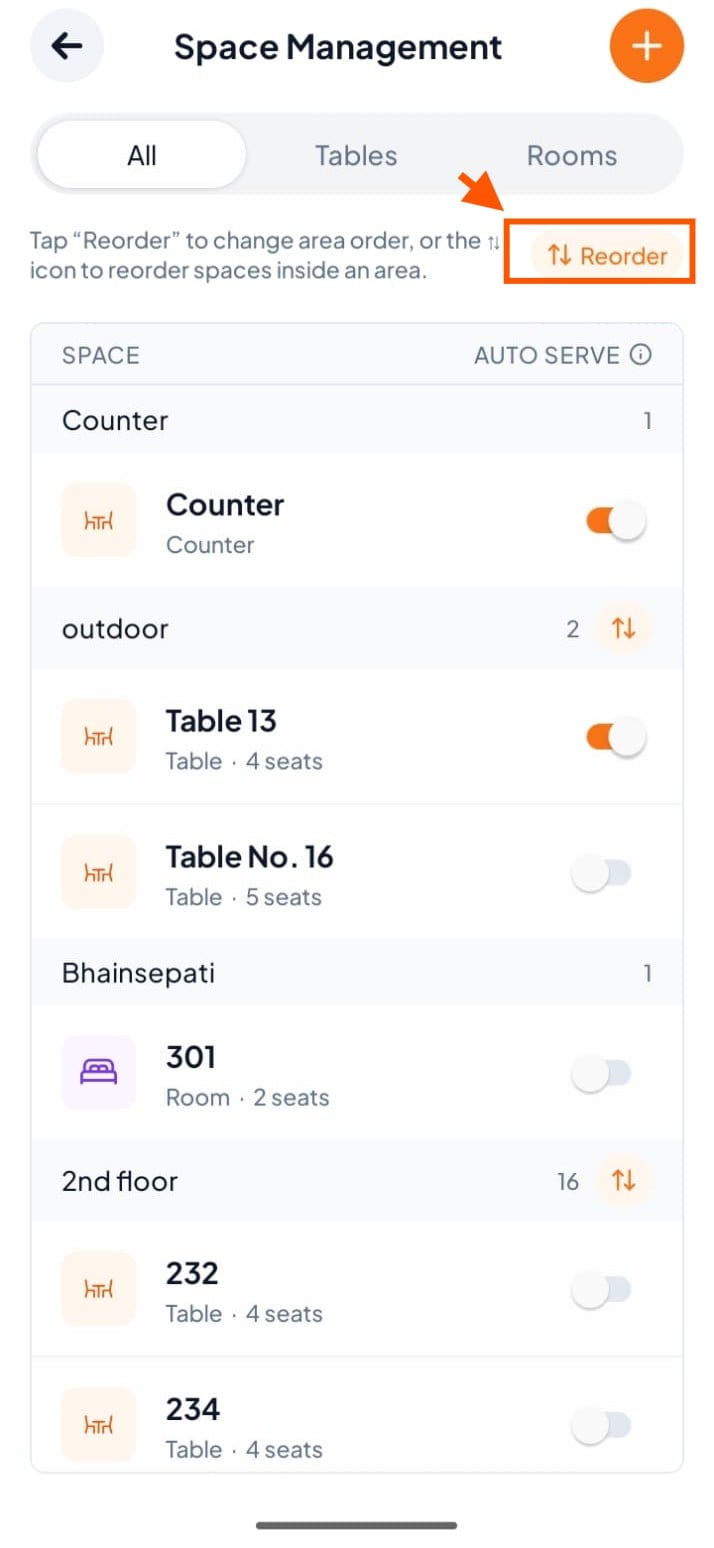This screenshot has width=714, height=1548.
Task: Tap the bed icon for room 301
Action: (x=98, y=1072)
